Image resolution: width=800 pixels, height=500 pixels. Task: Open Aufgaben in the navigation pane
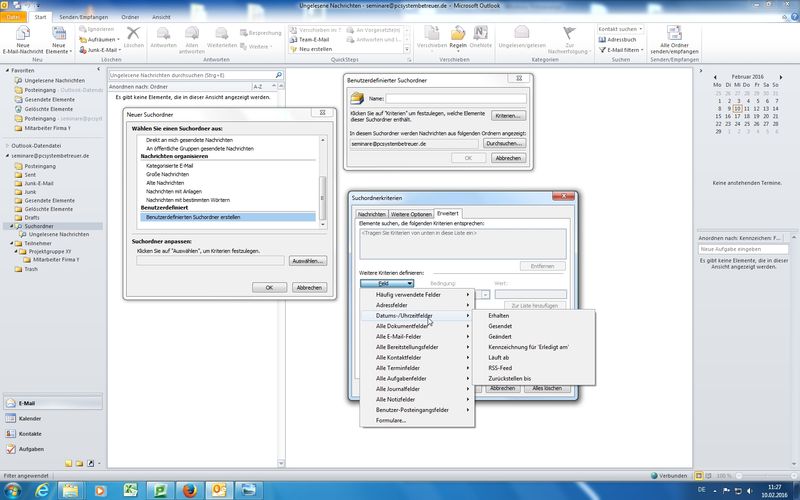tap(30, 449)
